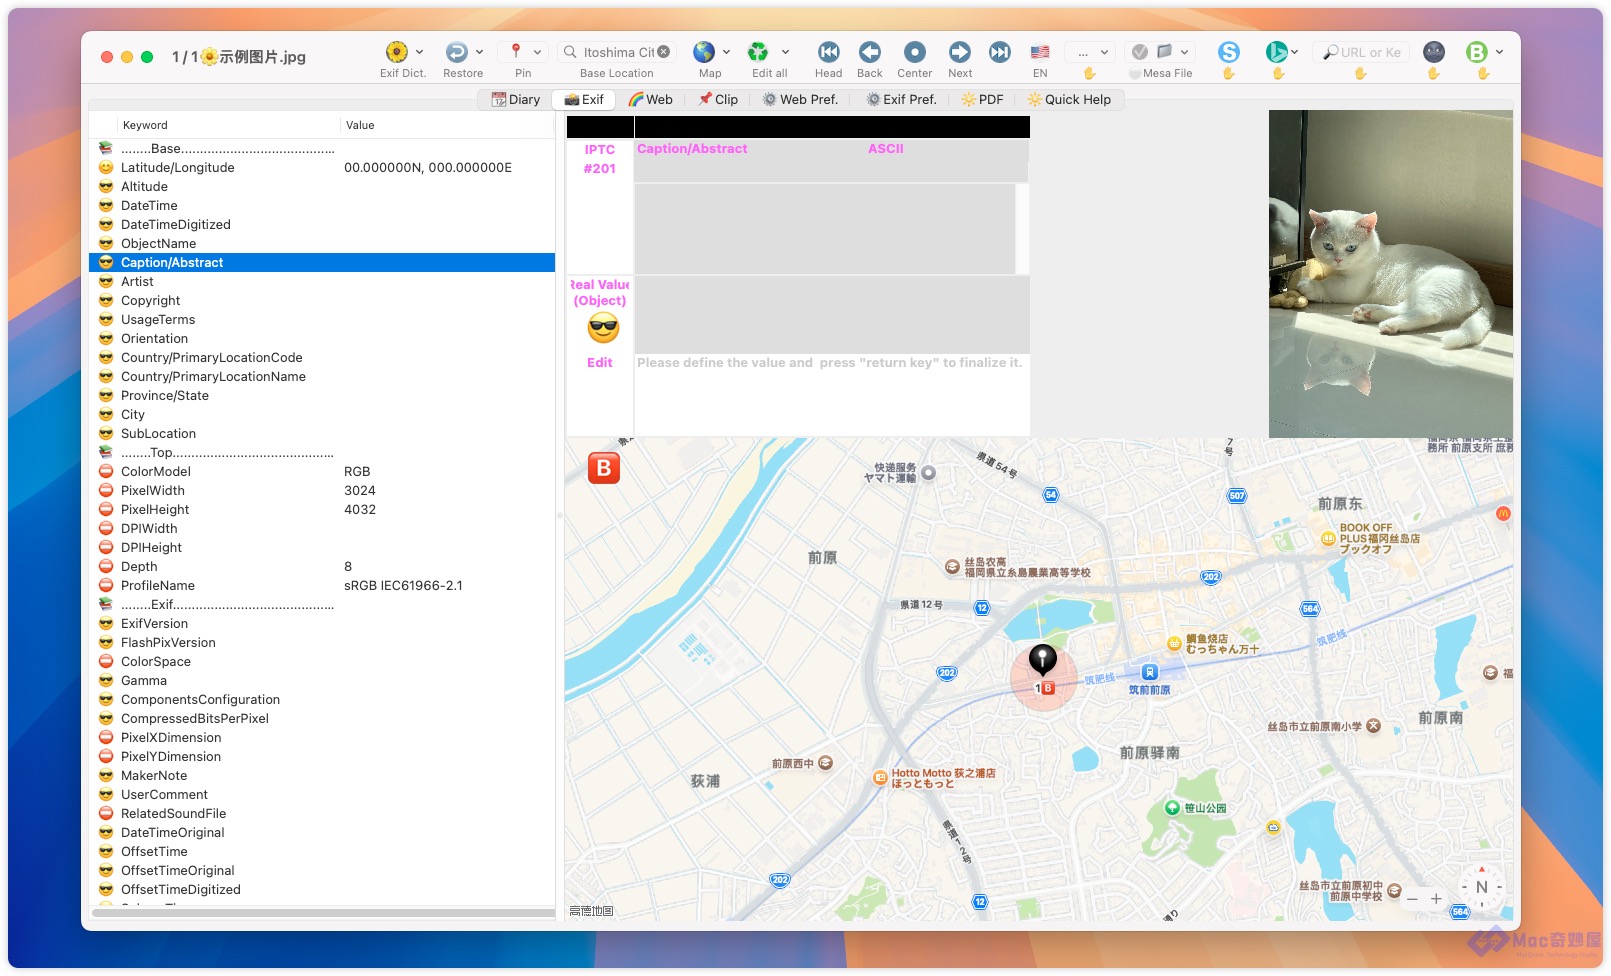The image size is (1611, 976).
Task: Click the red B button on map
Action: click(x=604, y=468)
